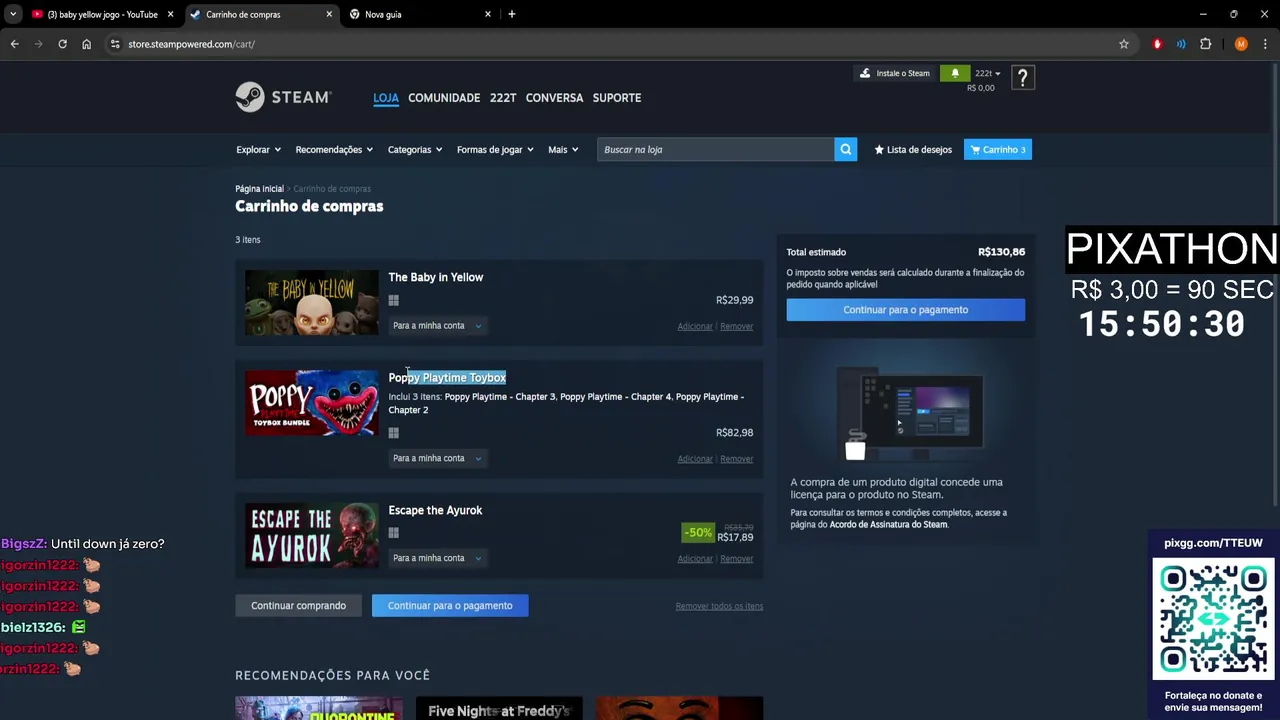Image resolution: width=1280 pixels, height=720 pixels.
Task: Click the browser forward arrow
Action: 38,44
